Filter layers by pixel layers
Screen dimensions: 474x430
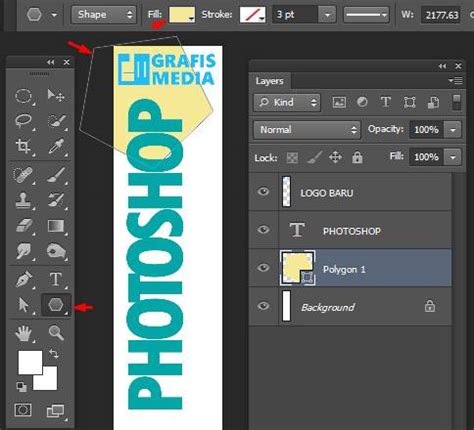[339, 102]
